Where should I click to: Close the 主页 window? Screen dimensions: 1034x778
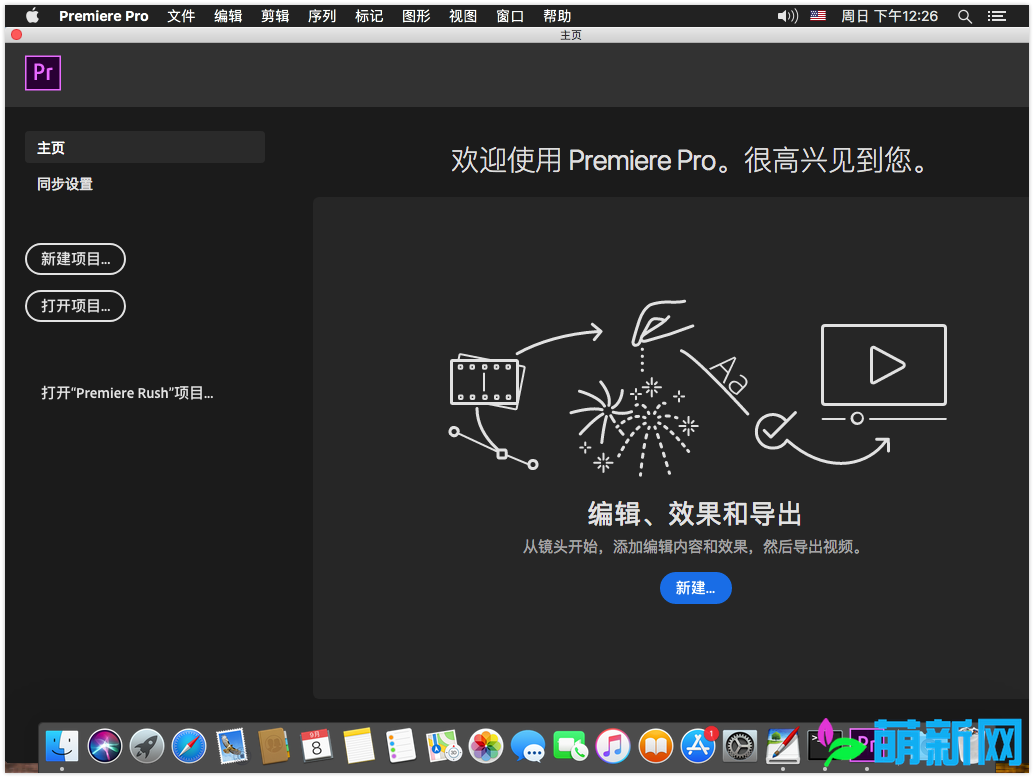(x=16, y=34)
